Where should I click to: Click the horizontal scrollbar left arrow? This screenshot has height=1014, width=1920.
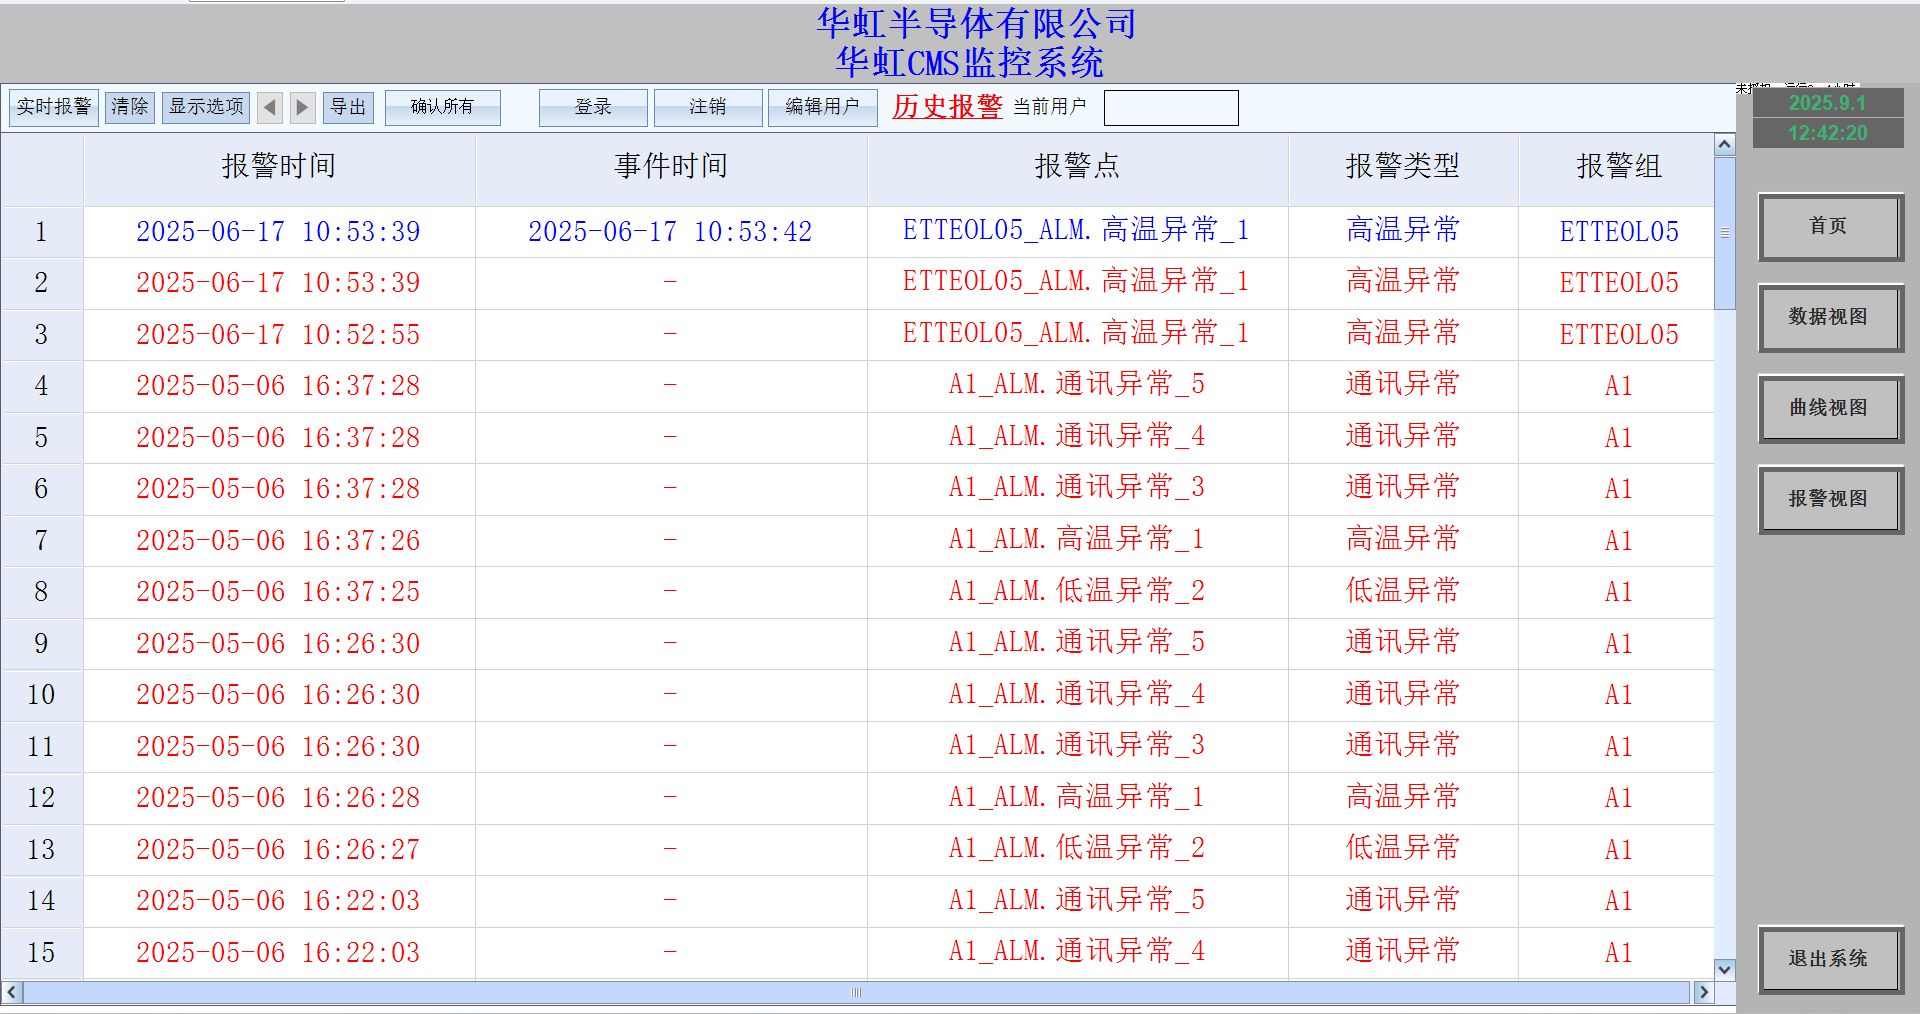pyautogui.click(x=12, y=992)
